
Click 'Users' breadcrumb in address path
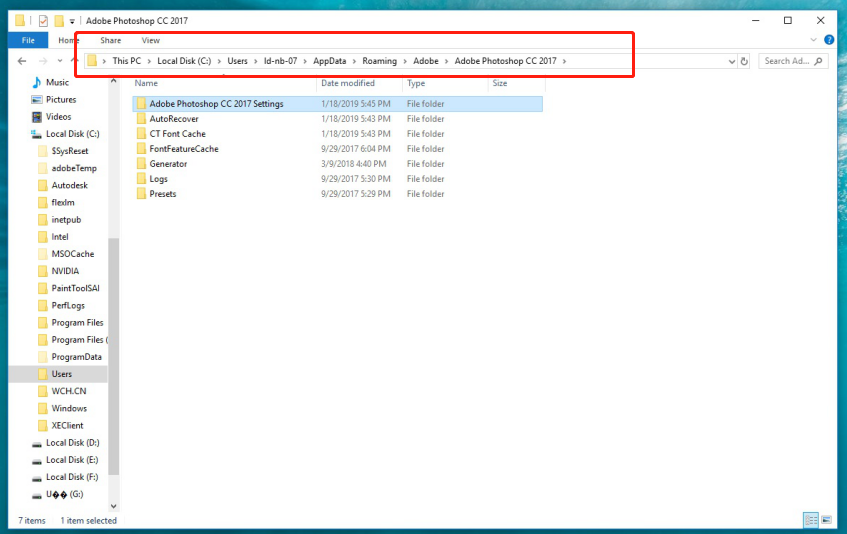point(237,61)
